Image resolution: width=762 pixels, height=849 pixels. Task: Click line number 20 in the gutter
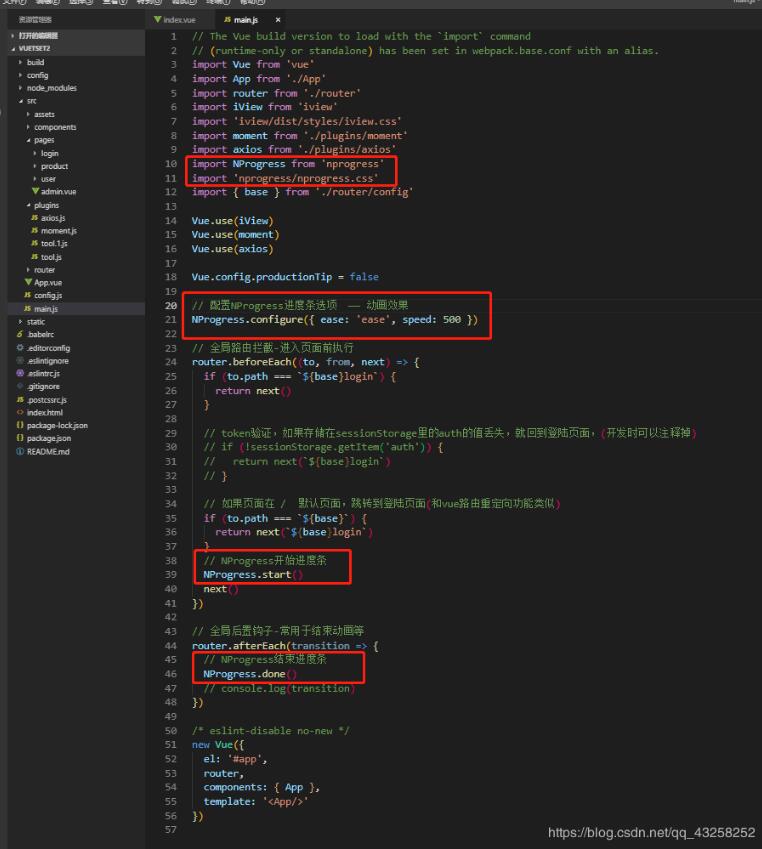click(x=171, y=305)
